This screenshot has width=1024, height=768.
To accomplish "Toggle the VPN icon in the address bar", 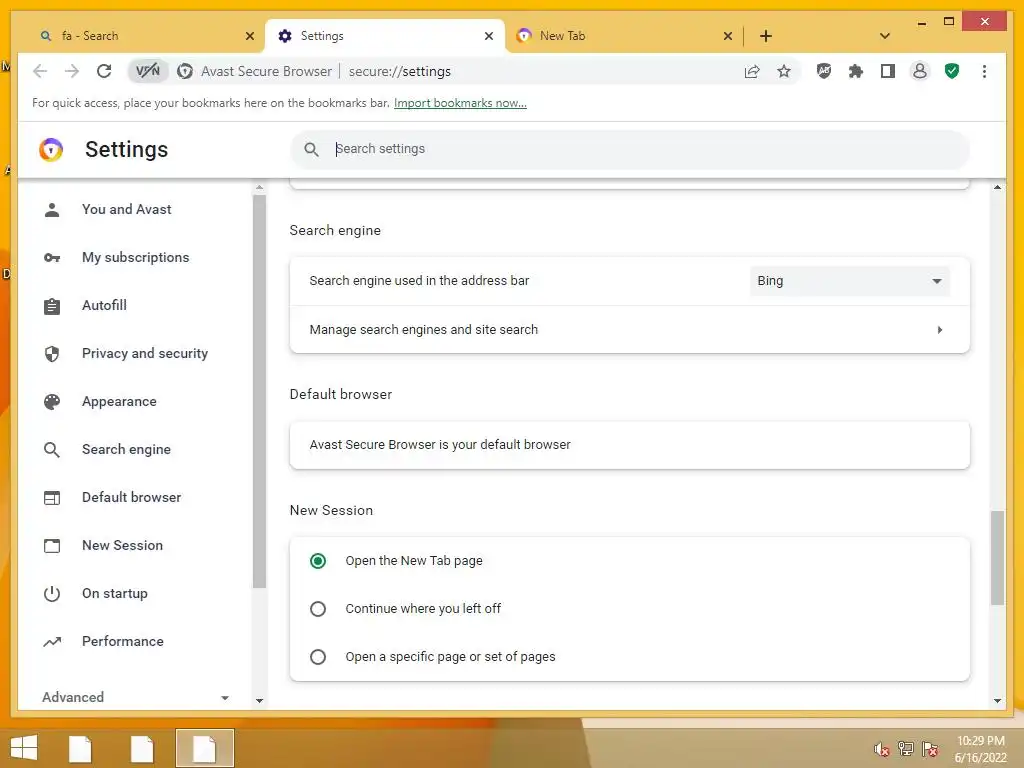I will tap(148, 71).
